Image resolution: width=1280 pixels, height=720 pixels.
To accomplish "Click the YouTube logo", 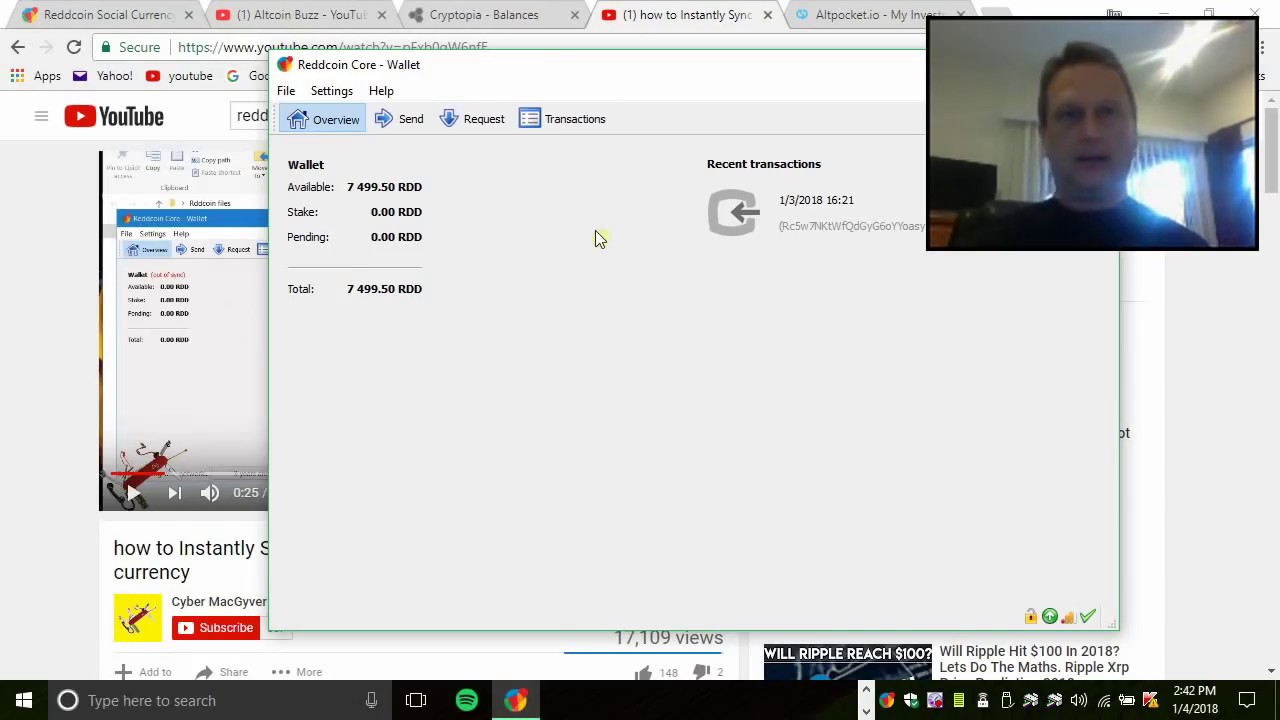I will (x=114, y=116).
